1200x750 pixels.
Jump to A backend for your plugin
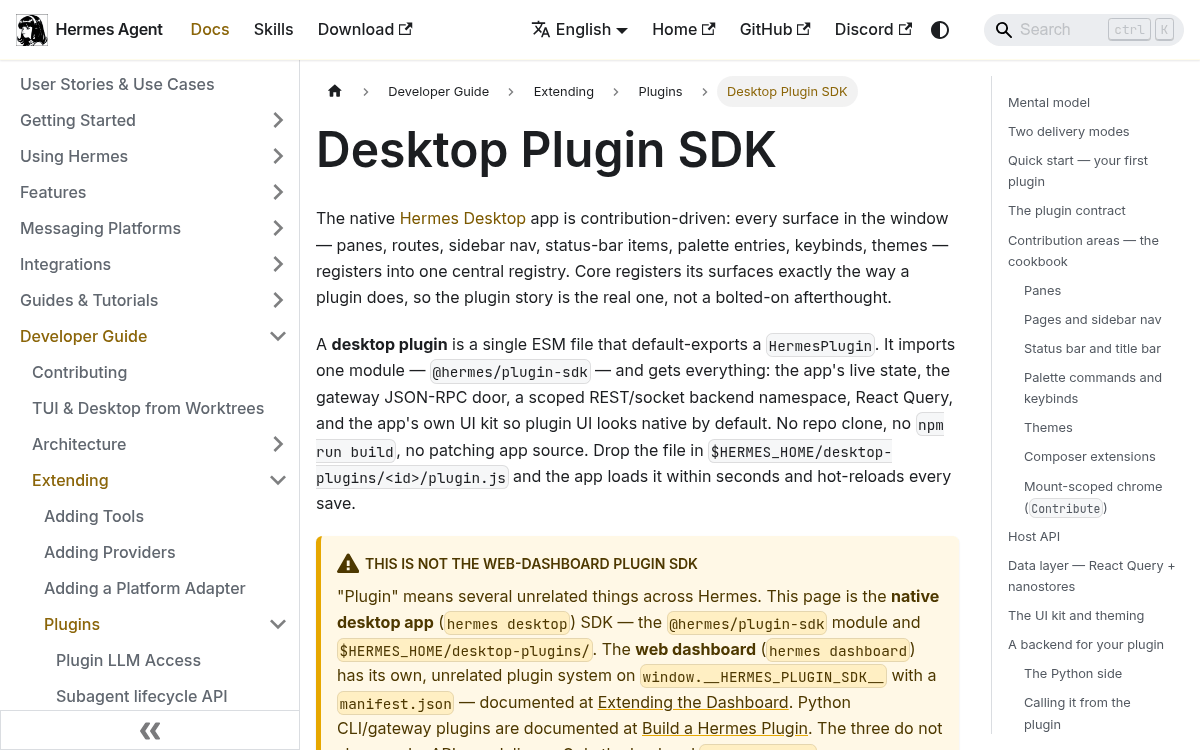[x=1086, y=644]
